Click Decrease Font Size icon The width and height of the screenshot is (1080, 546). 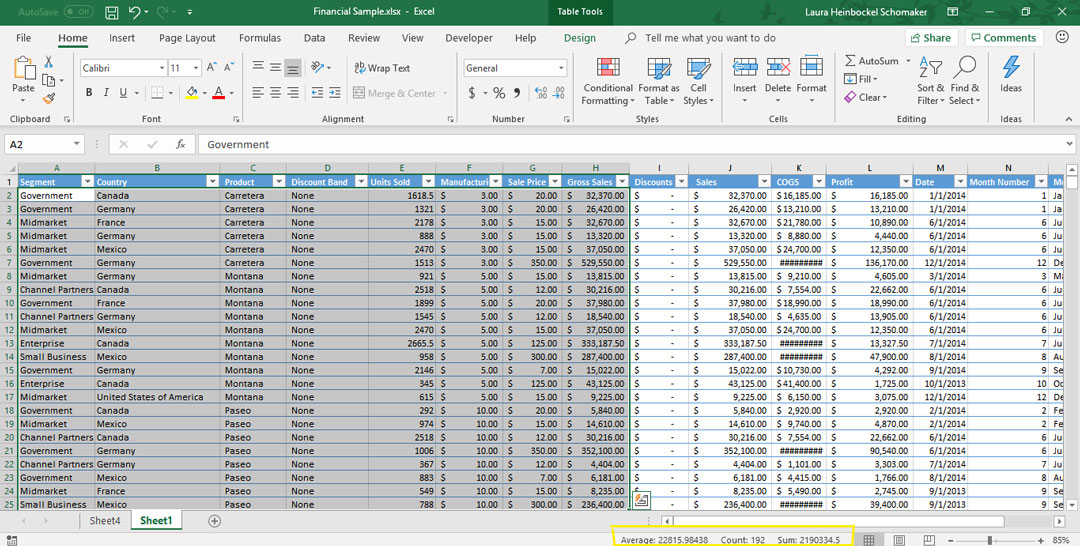[229, 67]
